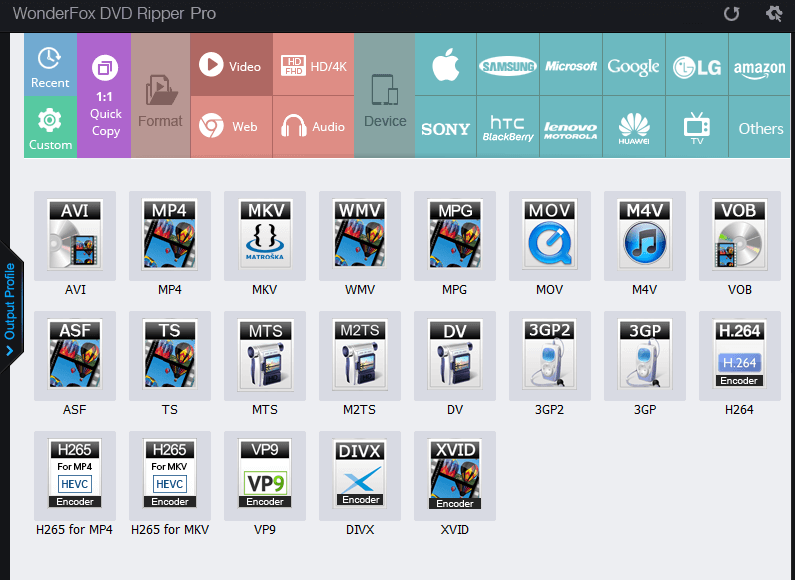Show Lenovo Motorola device profiles
The width and height of the screenshot is (795, 580).
(x=571, y=127)
